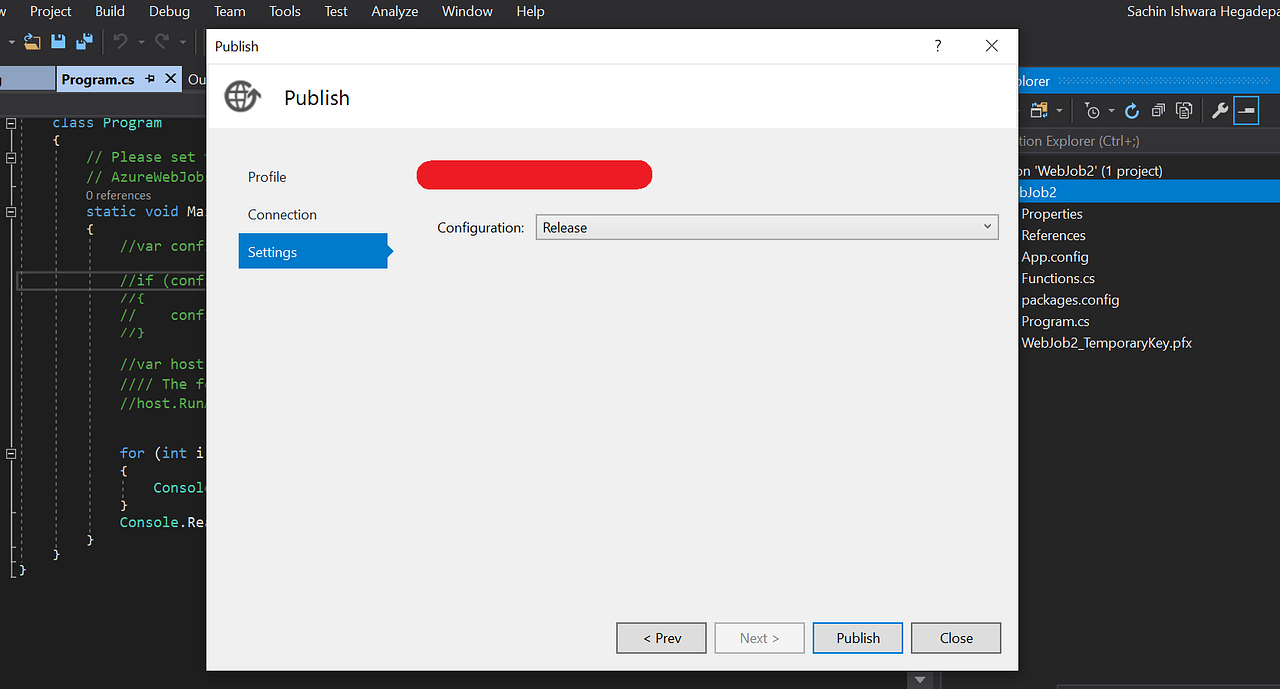Close the Program.cs tab
The image size is (1280, 689).
point(171,78)
